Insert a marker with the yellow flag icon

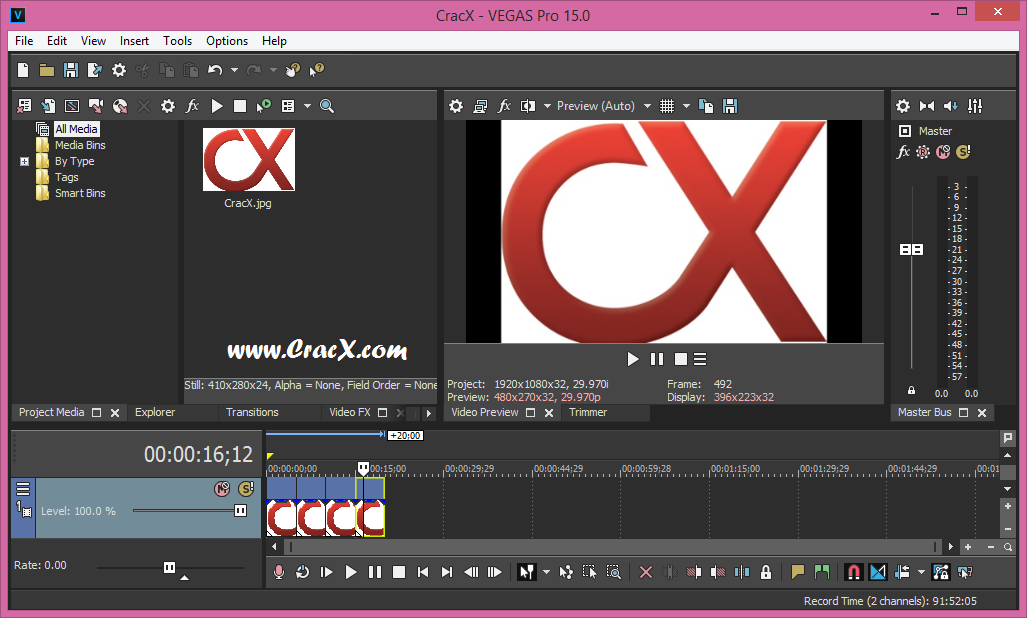coord(798,572)
